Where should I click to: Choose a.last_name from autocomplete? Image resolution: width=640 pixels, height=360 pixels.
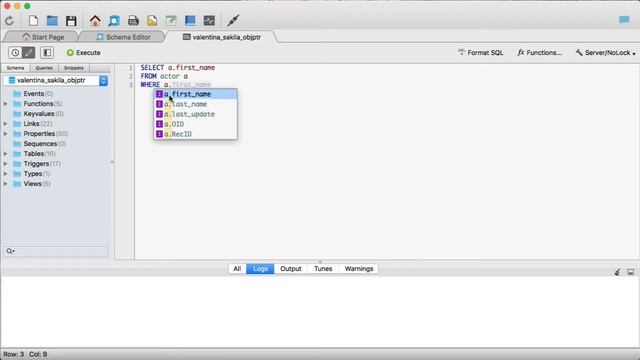tap(196, 104)
